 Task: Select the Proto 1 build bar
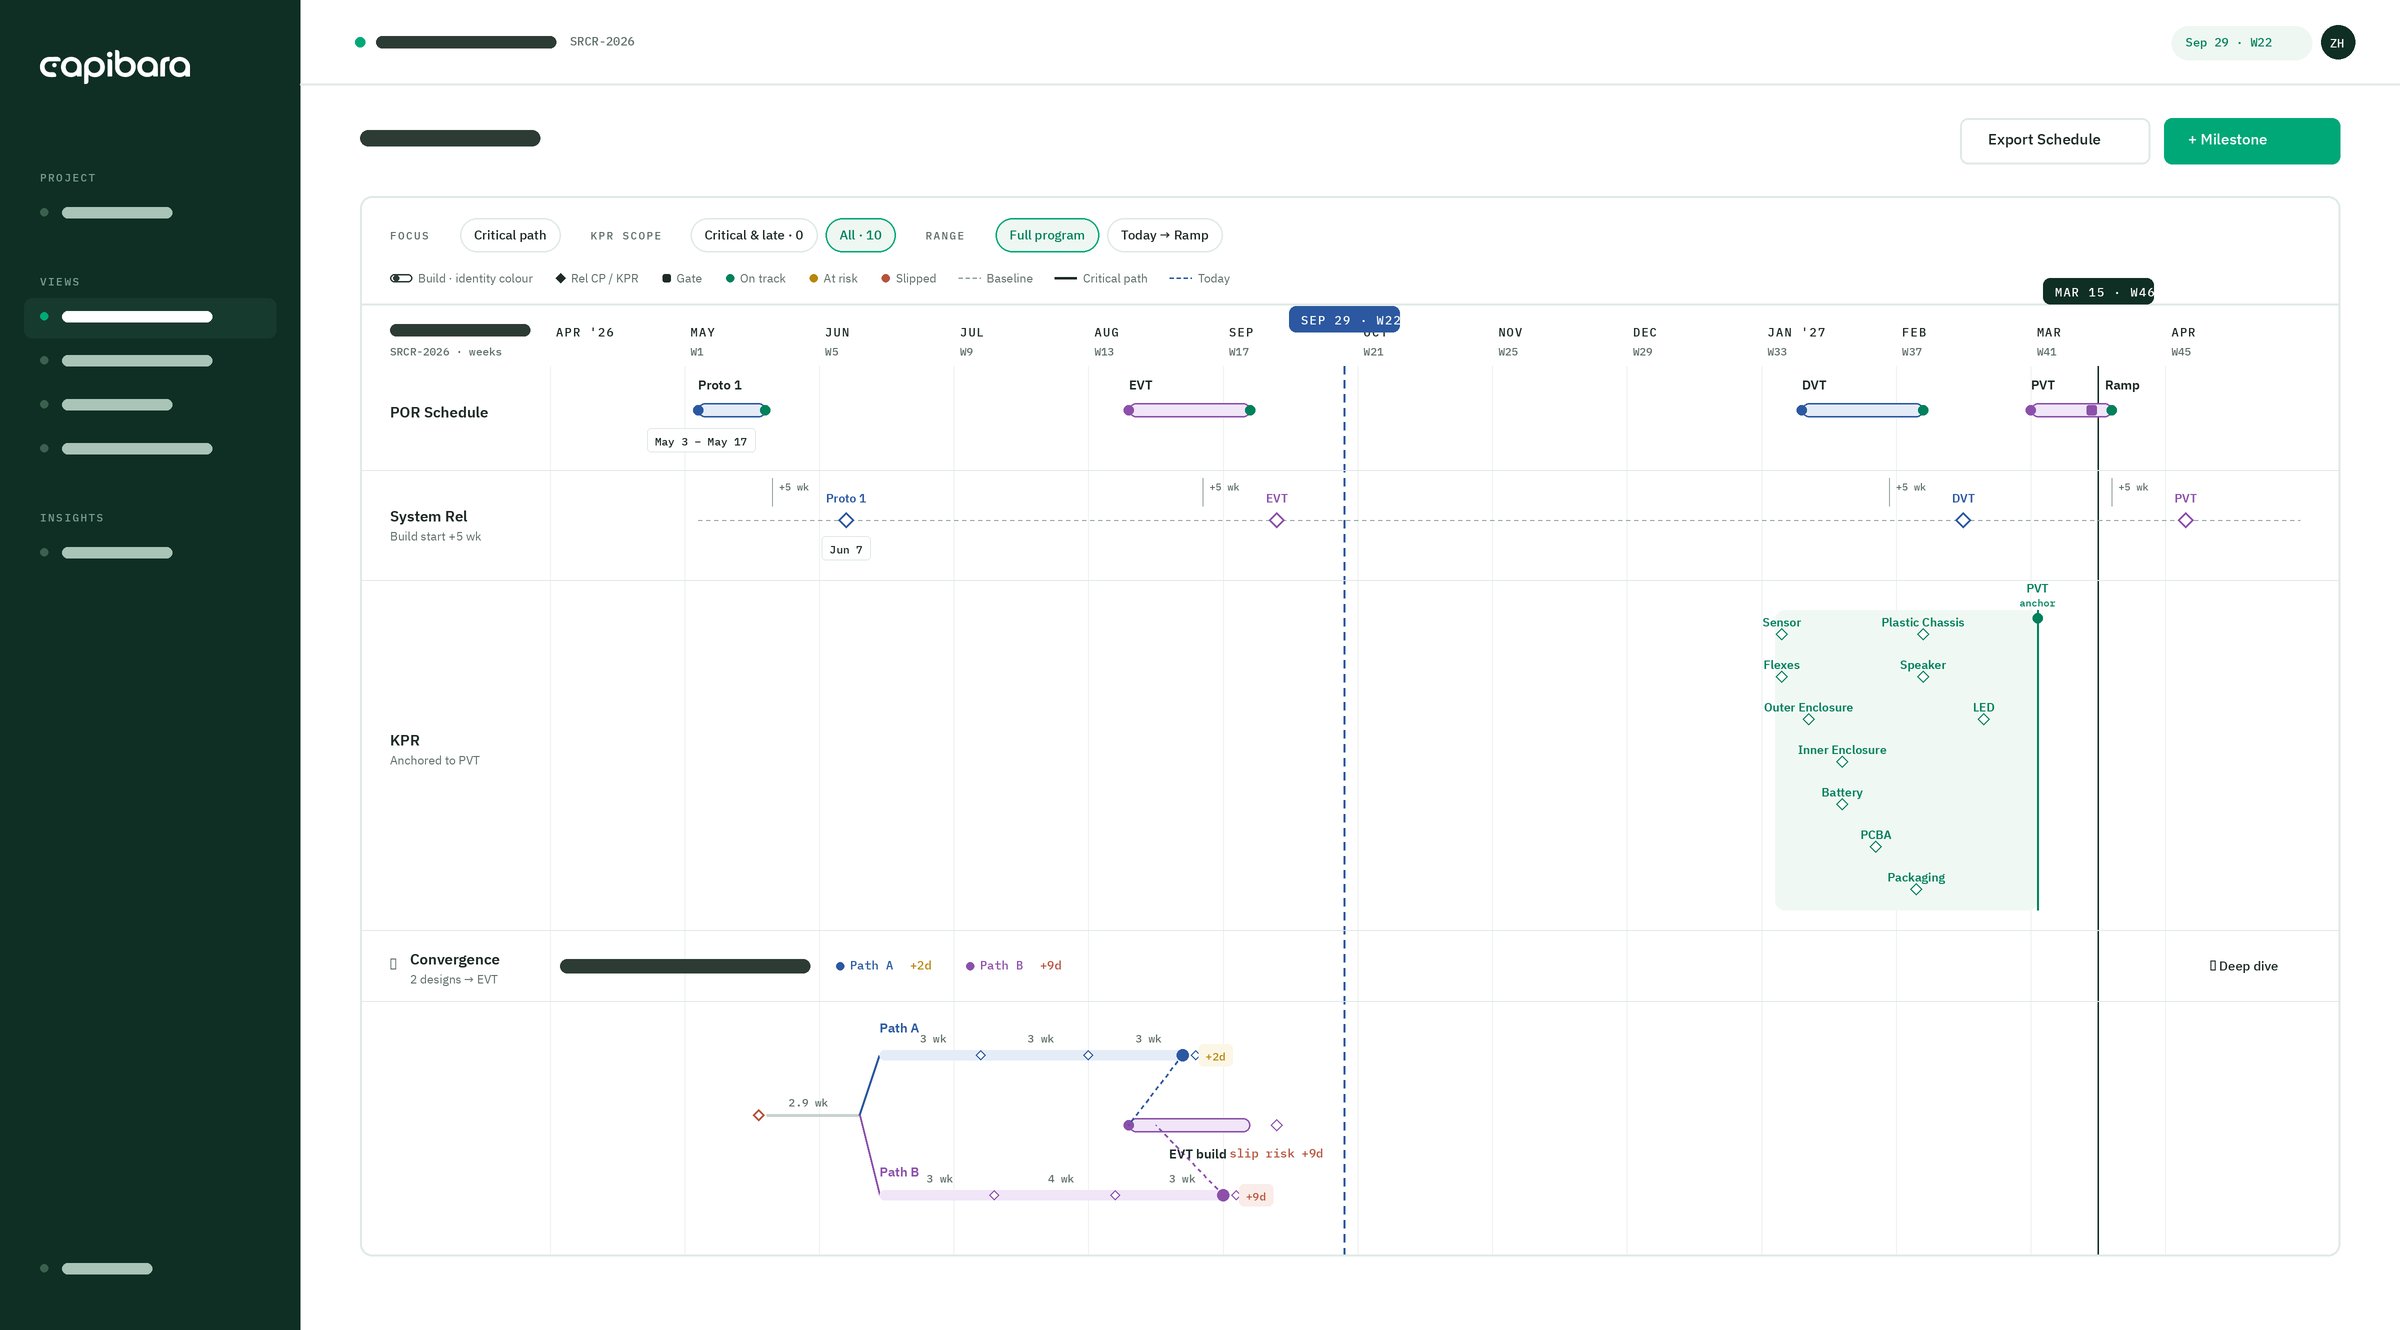tap(732, 411)
